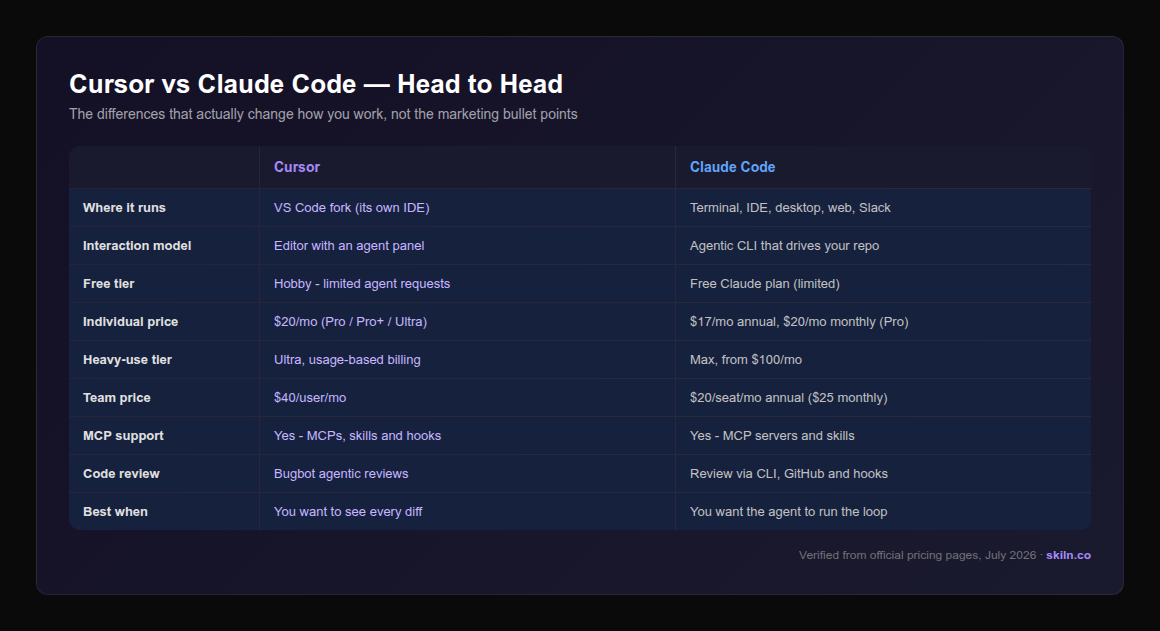This screenshot has width=1160, height=631.
Task: Select the 'Best when' row label
Action: pyautogui.click(x=115, y=512)
